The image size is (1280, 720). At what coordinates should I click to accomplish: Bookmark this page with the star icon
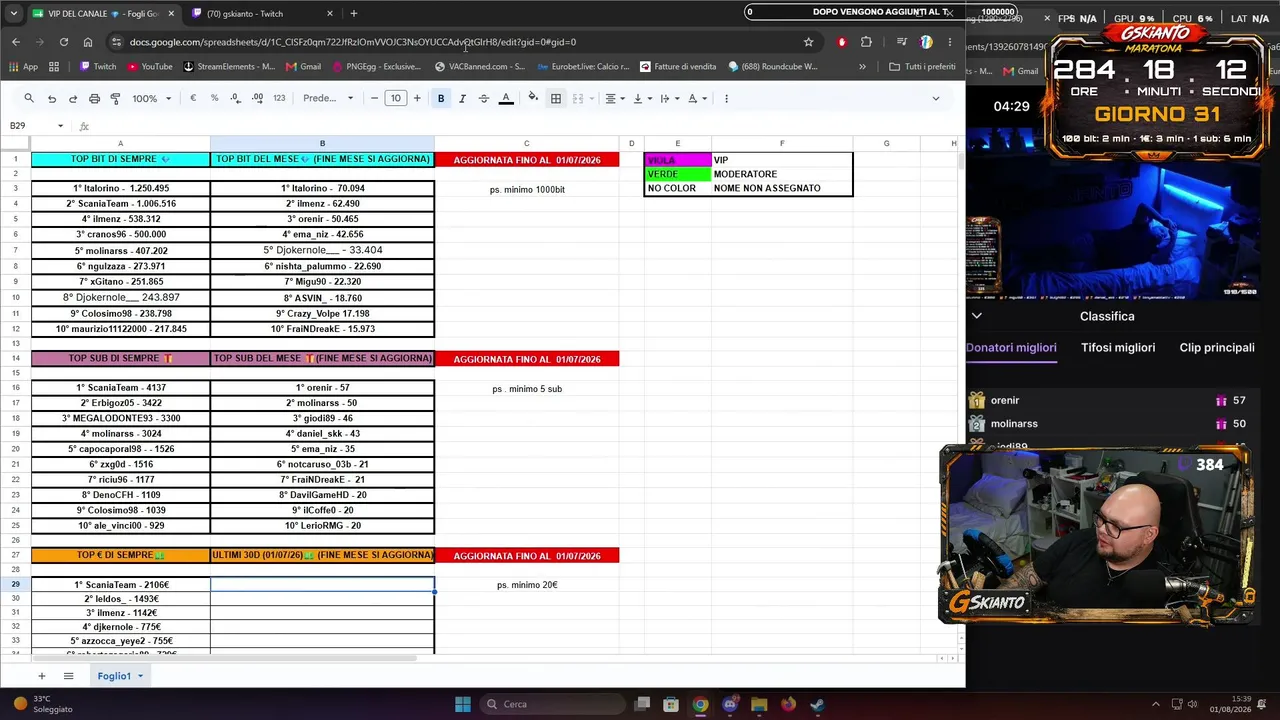click(808, 42)
